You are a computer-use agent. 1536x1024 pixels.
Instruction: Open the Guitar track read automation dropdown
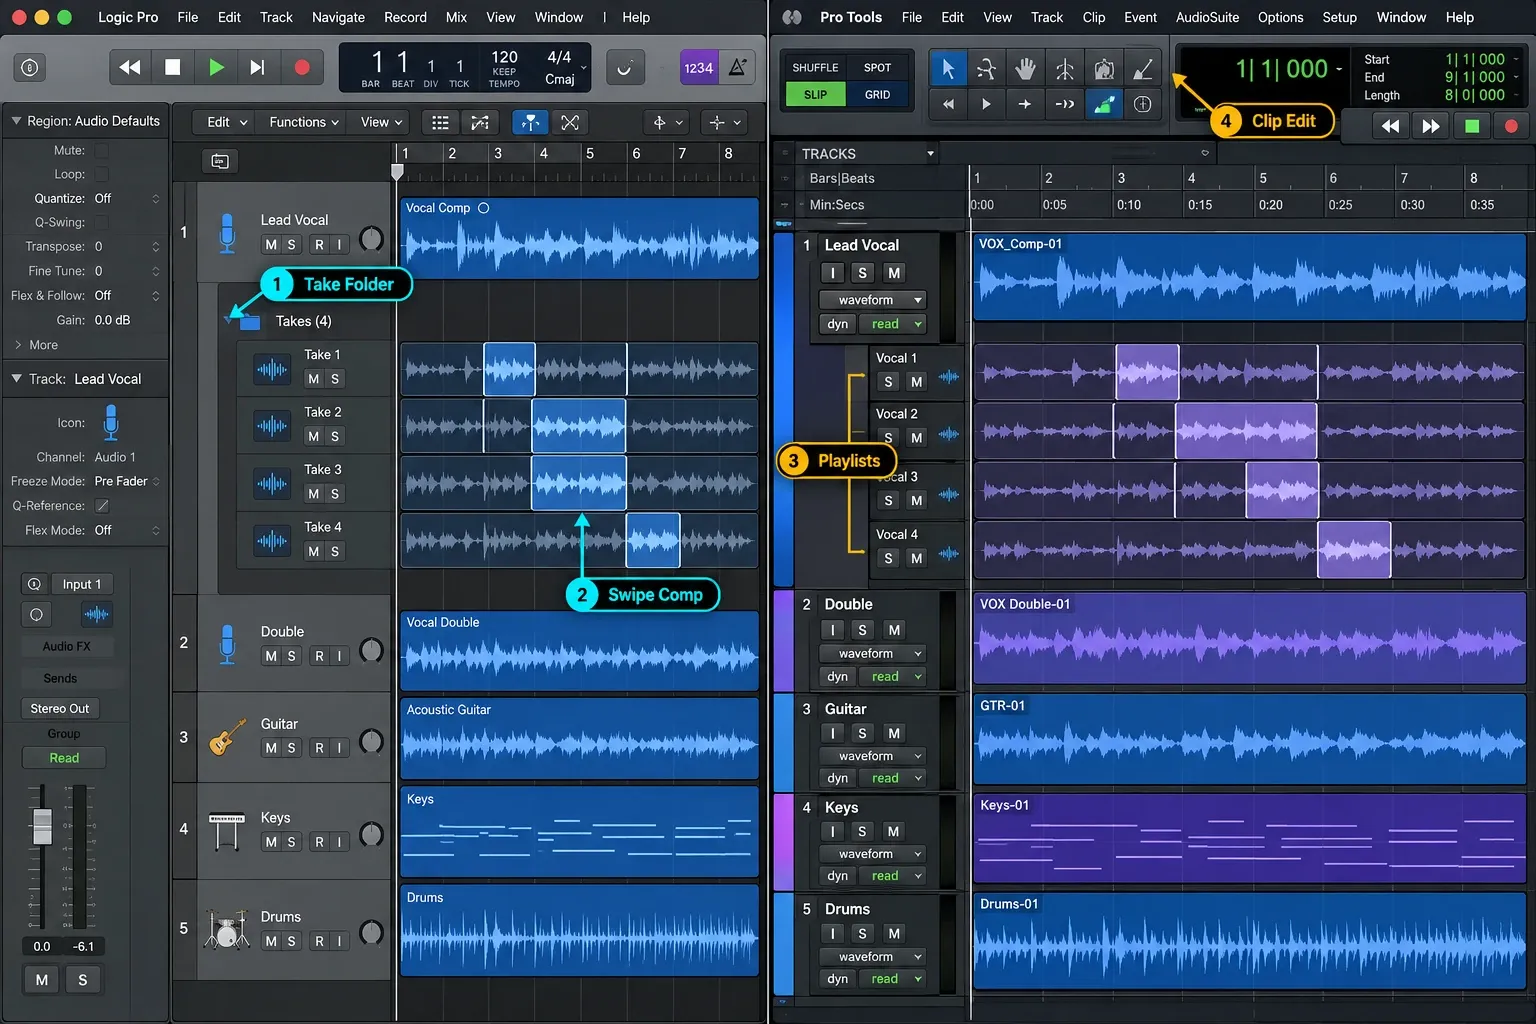point(892,778)
